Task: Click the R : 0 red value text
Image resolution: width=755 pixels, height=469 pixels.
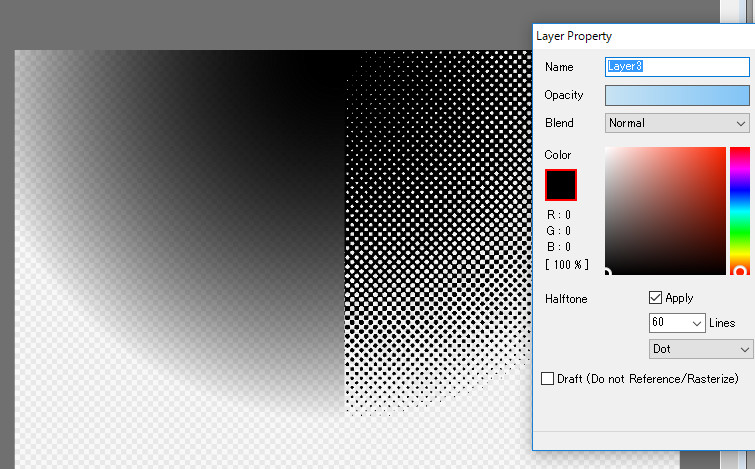Action: (x=559, y=215)
